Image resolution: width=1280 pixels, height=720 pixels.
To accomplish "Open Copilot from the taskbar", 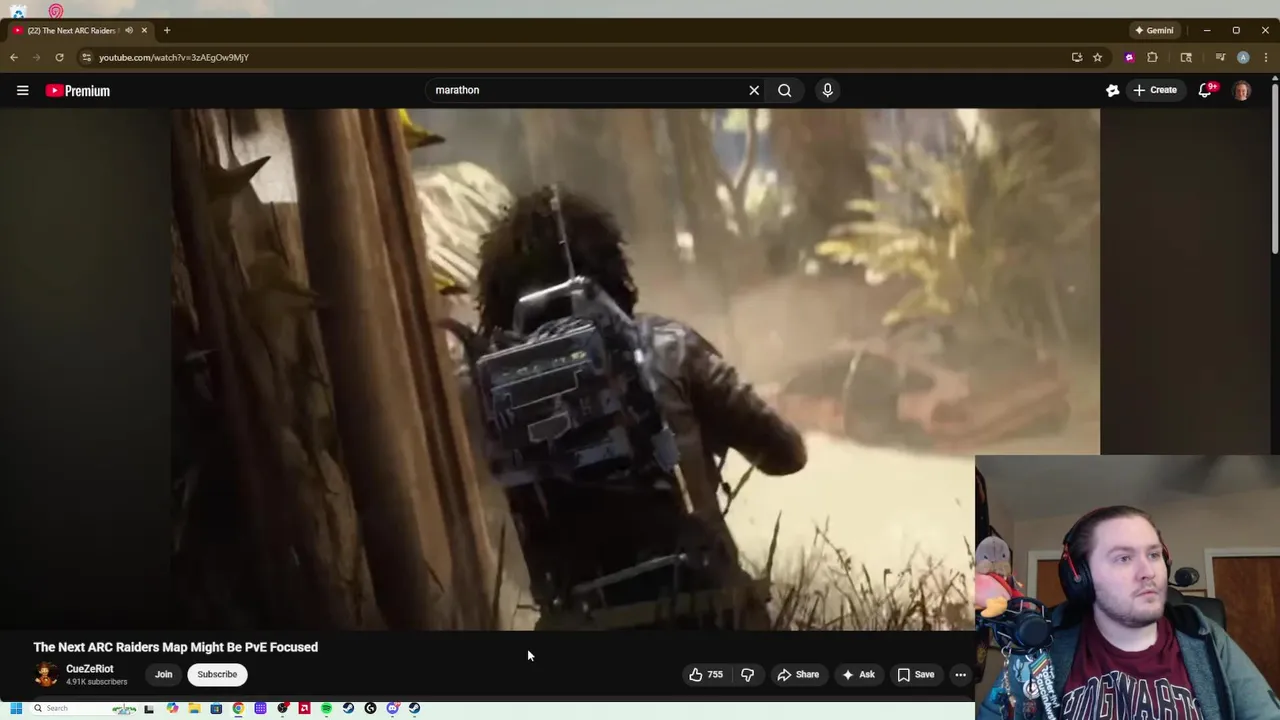I will click(172, 708).
